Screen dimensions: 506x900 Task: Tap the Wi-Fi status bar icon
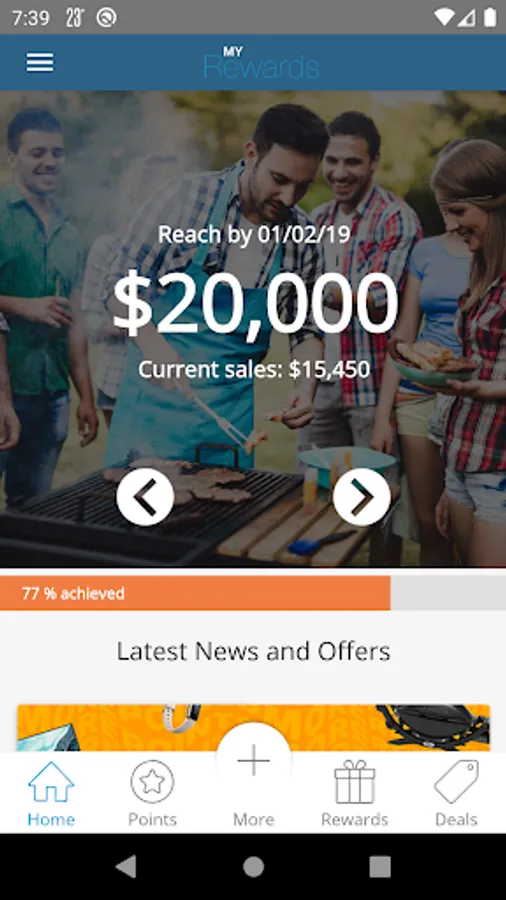point(443,18)
